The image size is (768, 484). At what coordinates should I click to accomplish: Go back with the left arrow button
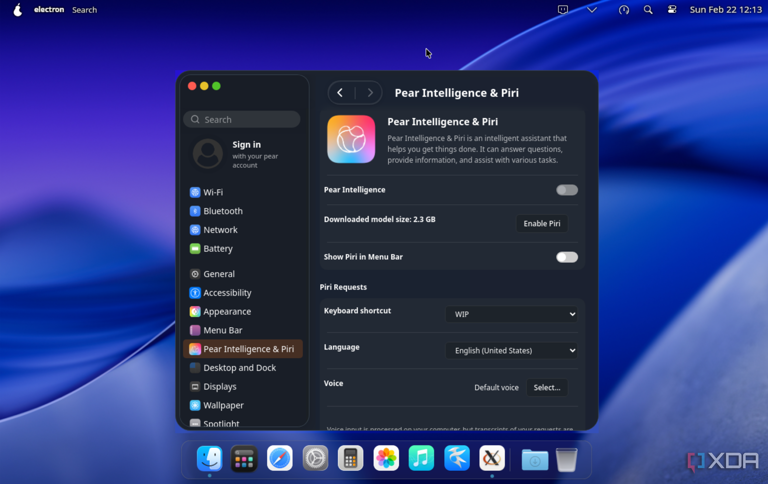pos(340,93)
